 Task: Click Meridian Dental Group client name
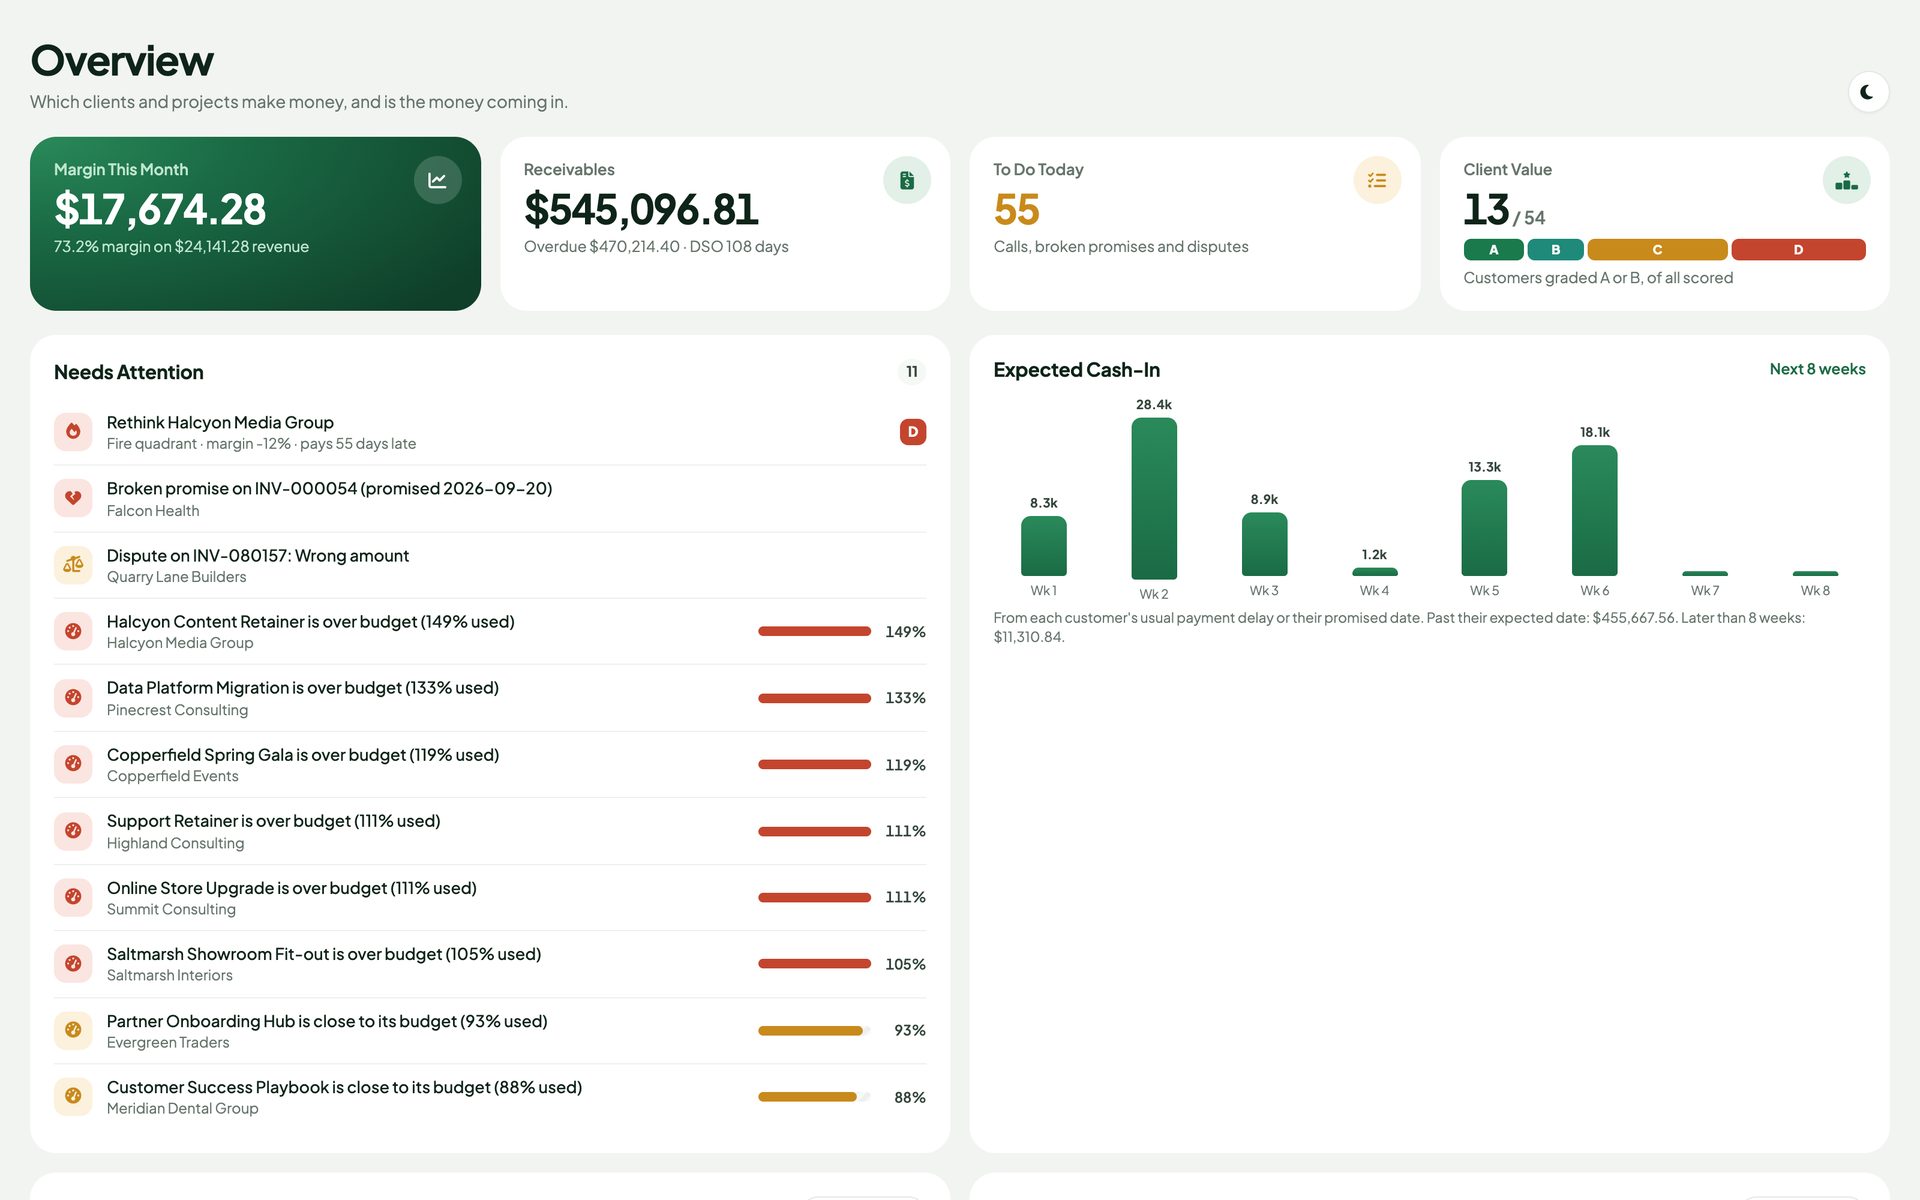[x=182, y=1108]
